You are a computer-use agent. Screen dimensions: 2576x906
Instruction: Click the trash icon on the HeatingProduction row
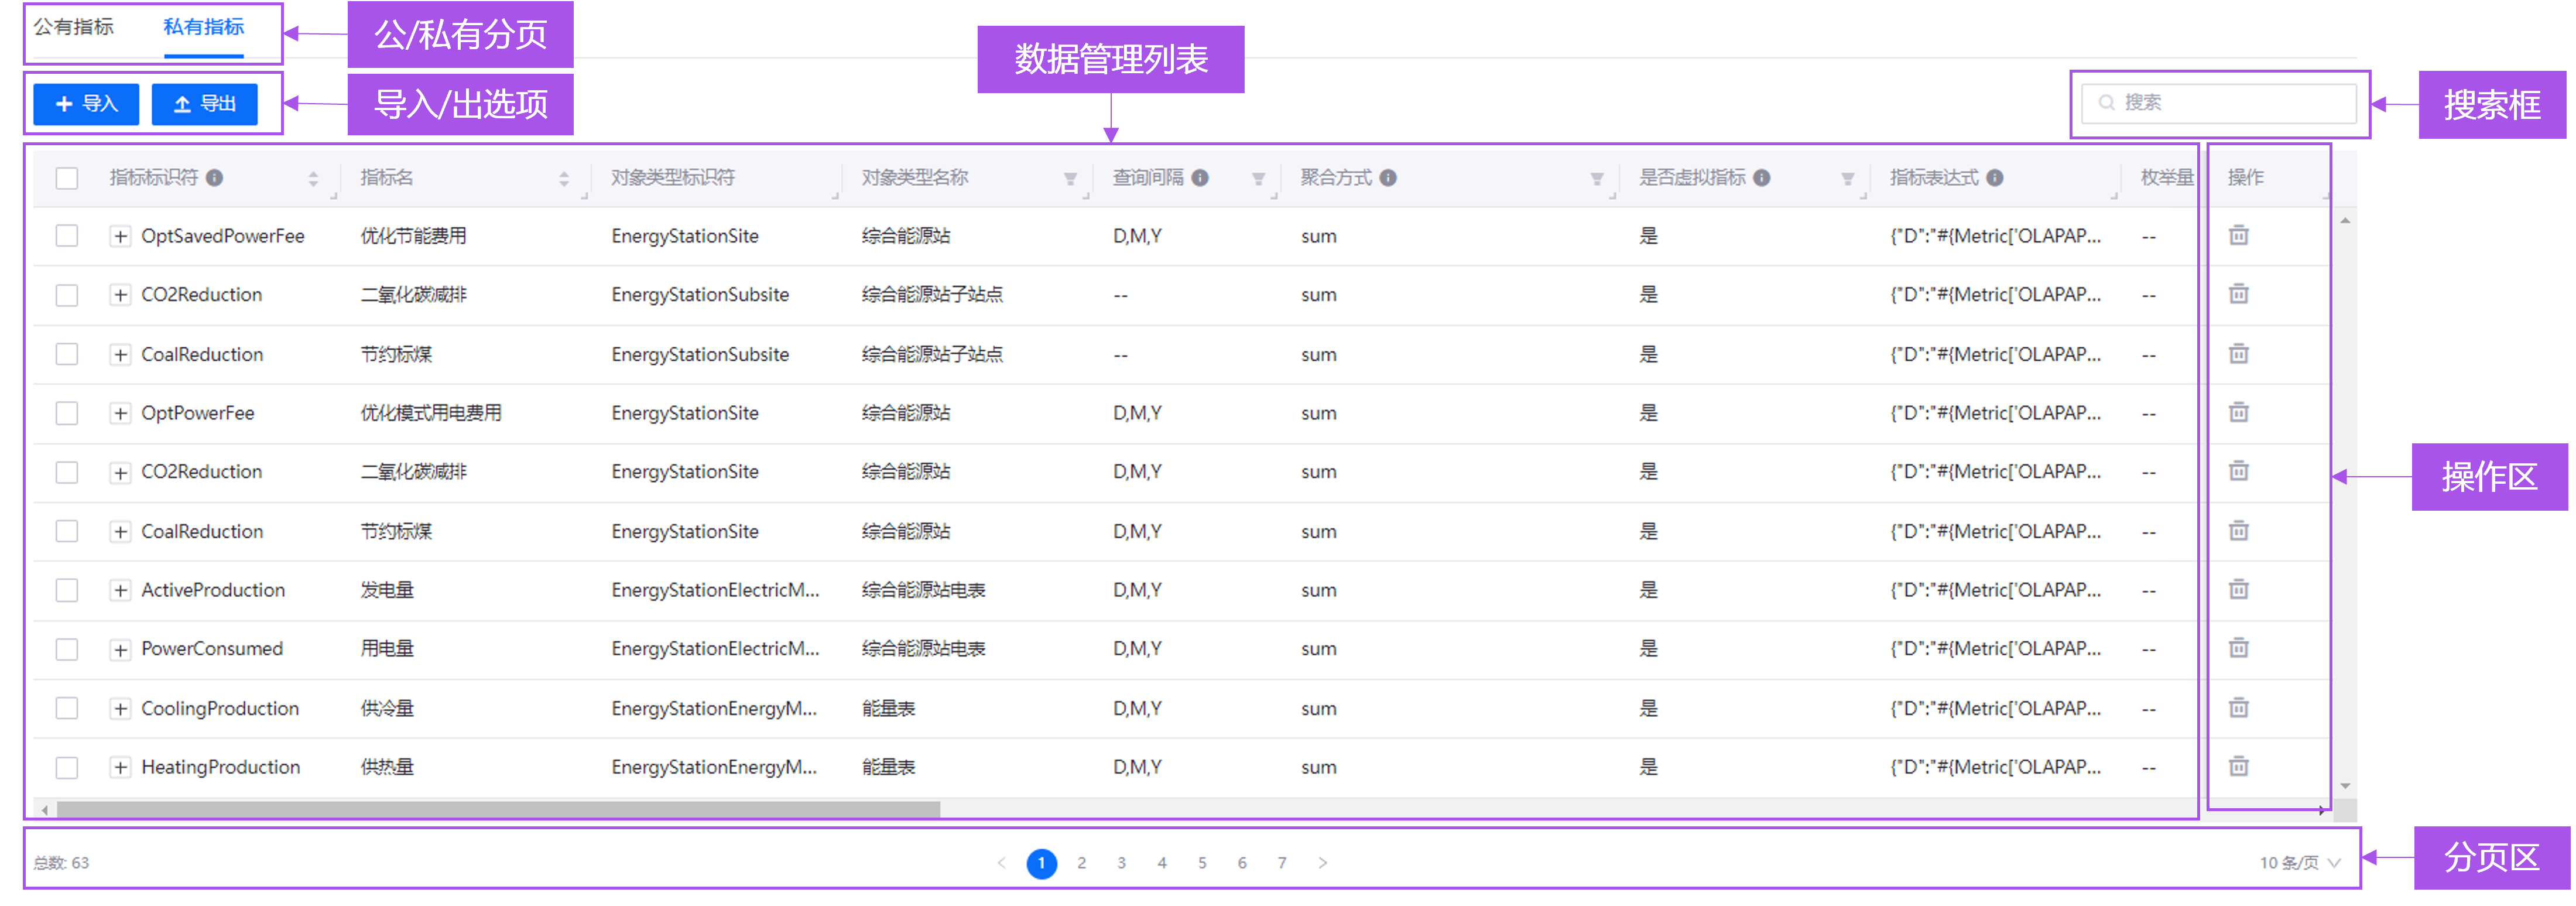(x=2238, y=767)
